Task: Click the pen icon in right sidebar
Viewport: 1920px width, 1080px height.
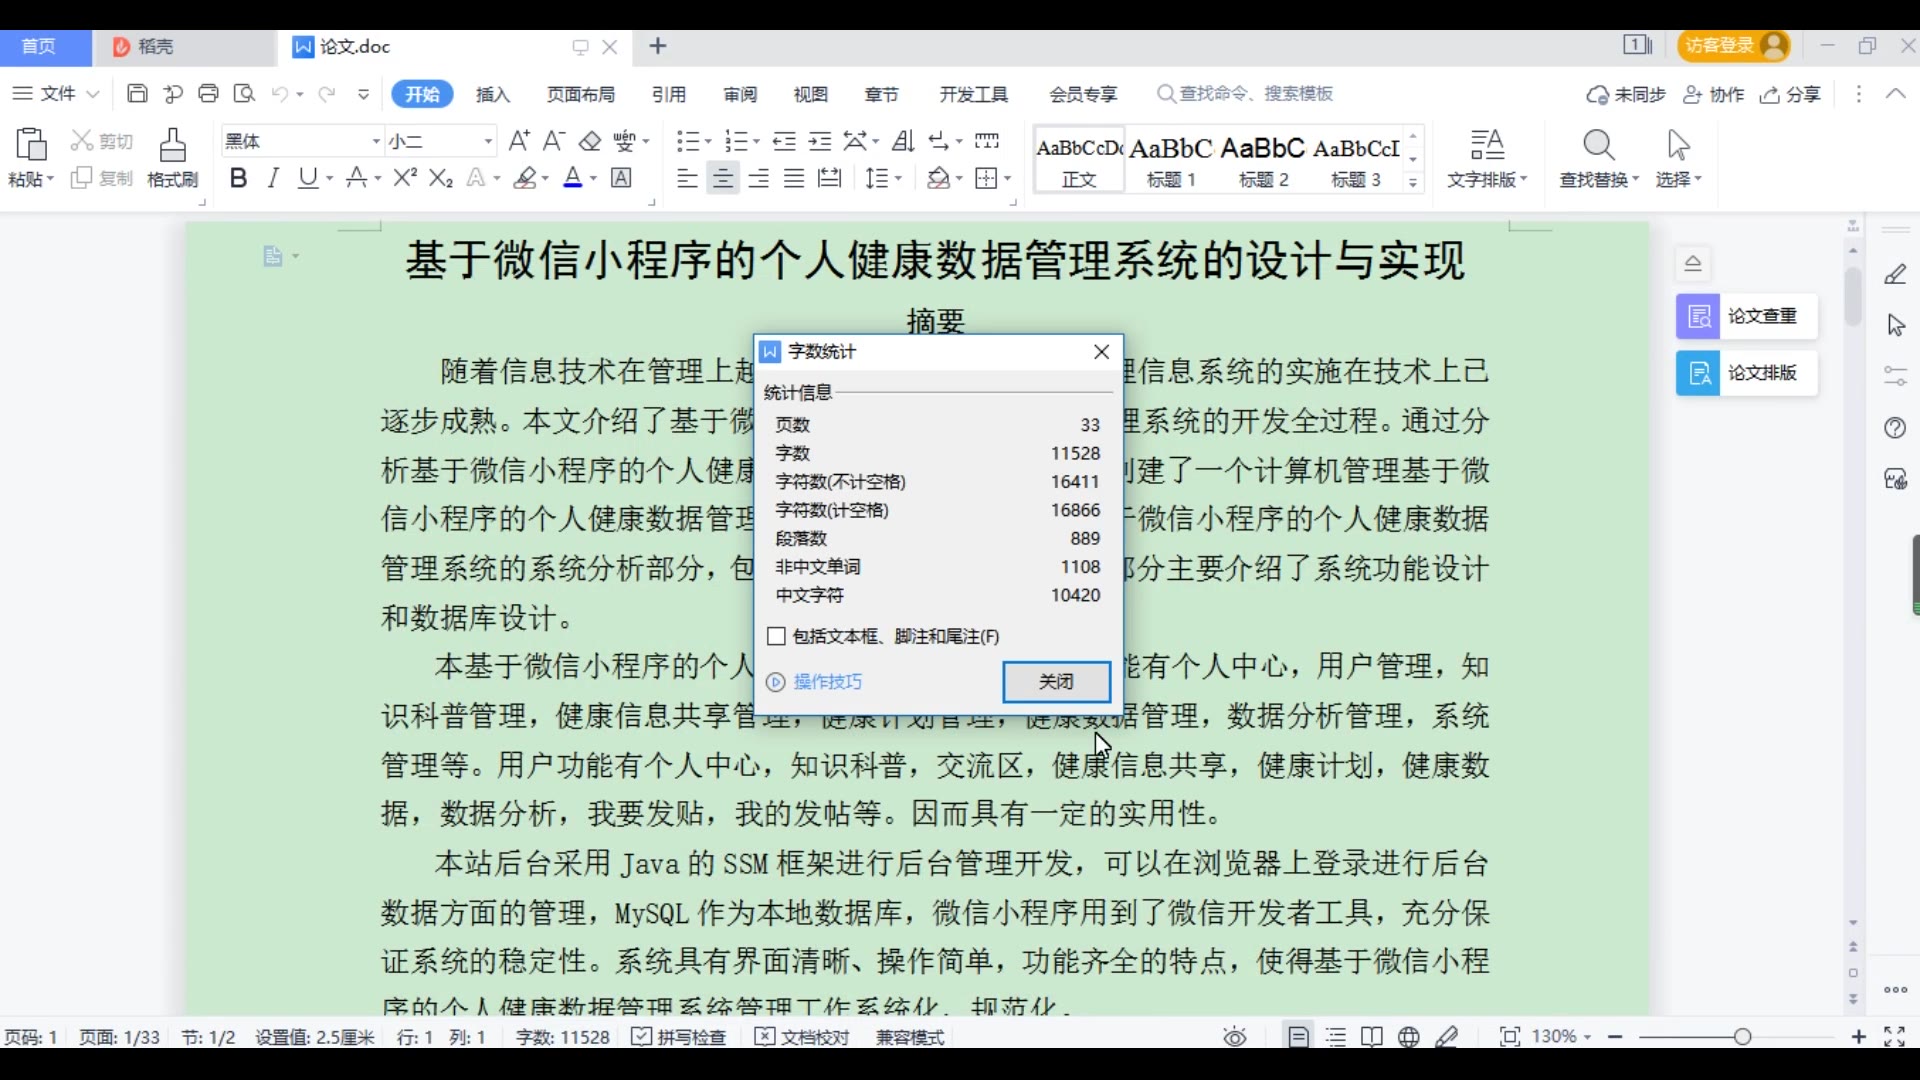Action: click(x=1895, y=274)
